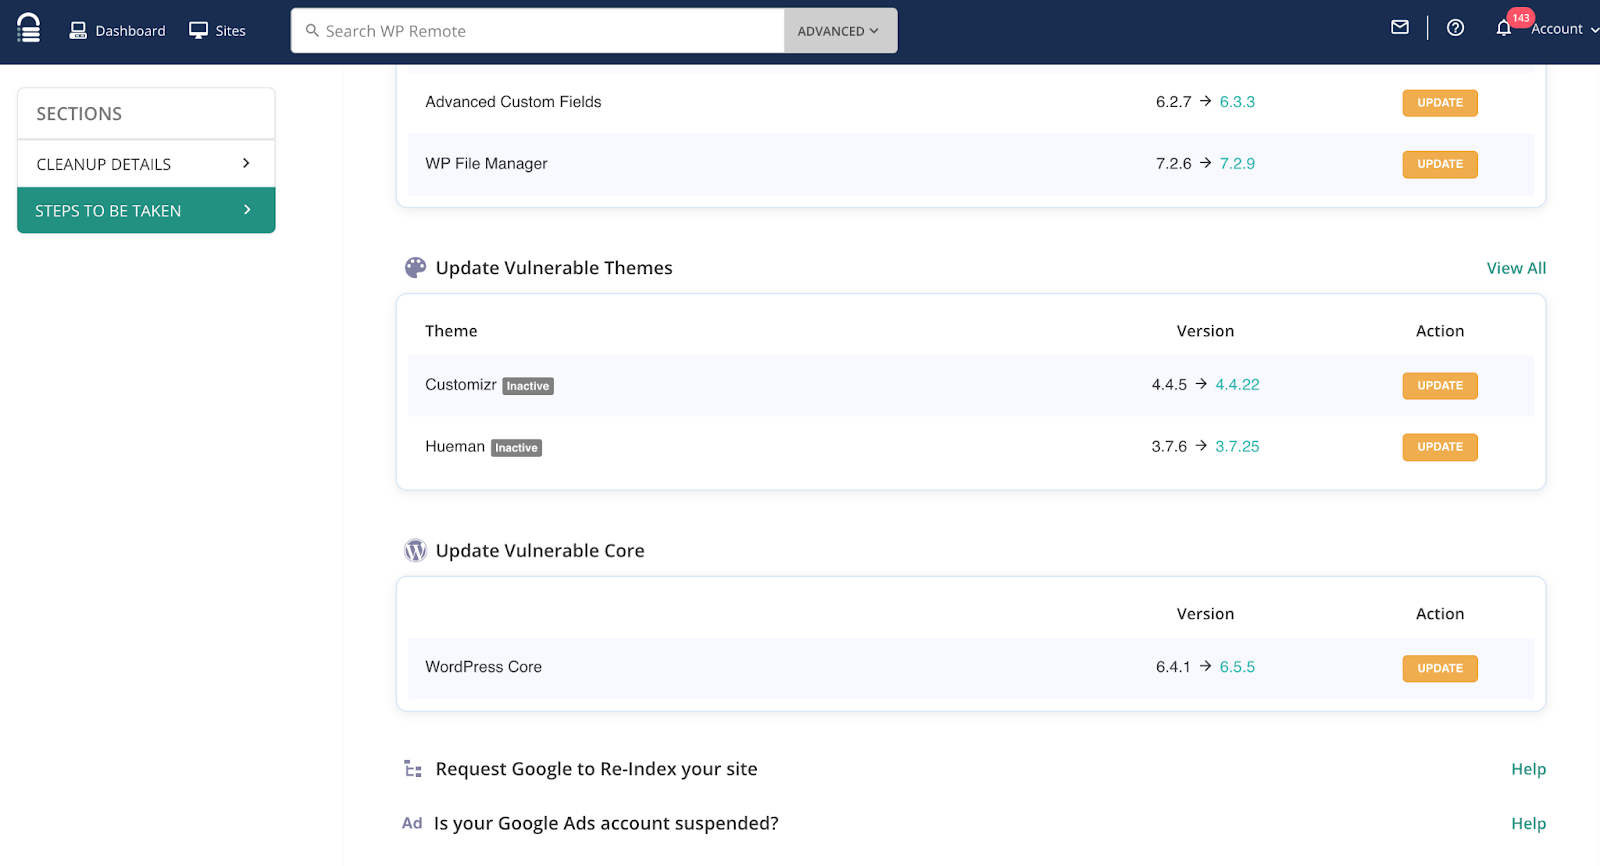Click the Inactive badge next to Hueman

pyautogui.click(x=516, y=448)
